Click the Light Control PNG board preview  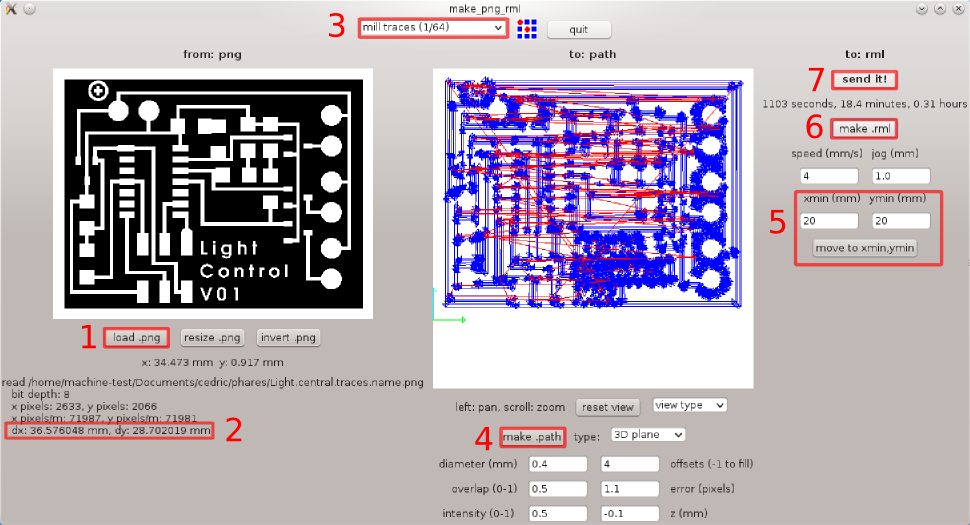[212, 193]
